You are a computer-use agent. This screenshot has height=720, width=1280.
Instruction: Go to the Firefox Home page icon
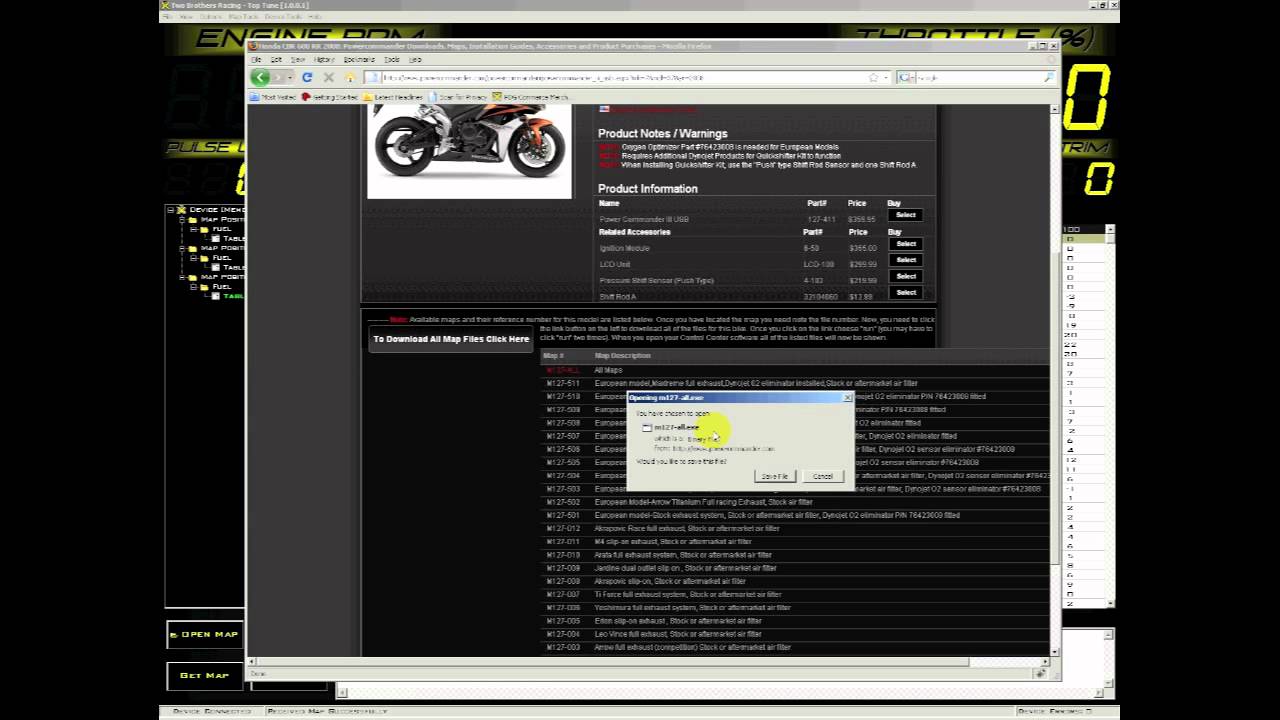349,77
